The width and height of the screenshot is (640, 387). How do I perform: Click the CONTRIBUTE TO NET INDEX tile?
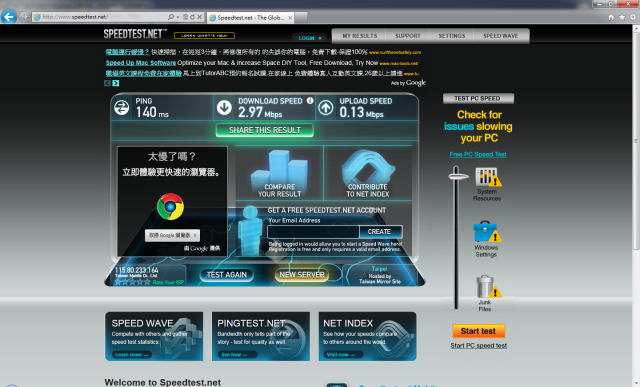click(x=368, y=173)
